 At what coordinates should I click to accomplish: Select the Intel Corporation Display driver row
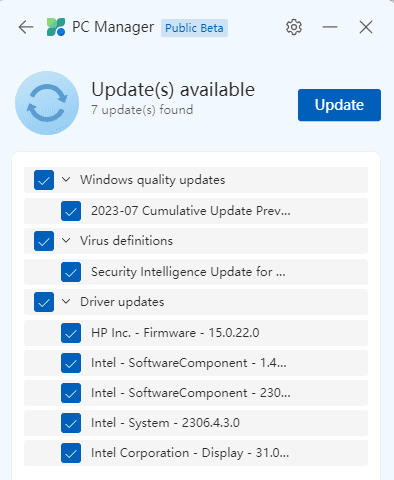point(196,453)
